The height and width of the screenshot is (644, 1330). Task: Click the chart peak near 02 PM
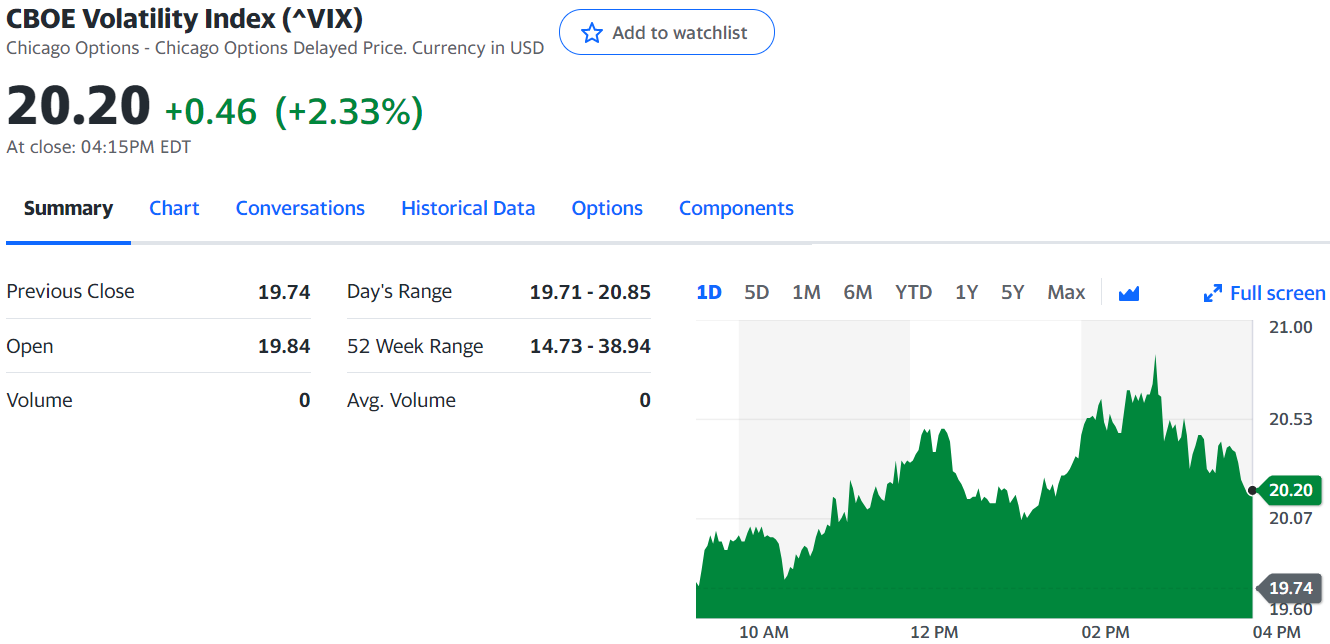1155,357
